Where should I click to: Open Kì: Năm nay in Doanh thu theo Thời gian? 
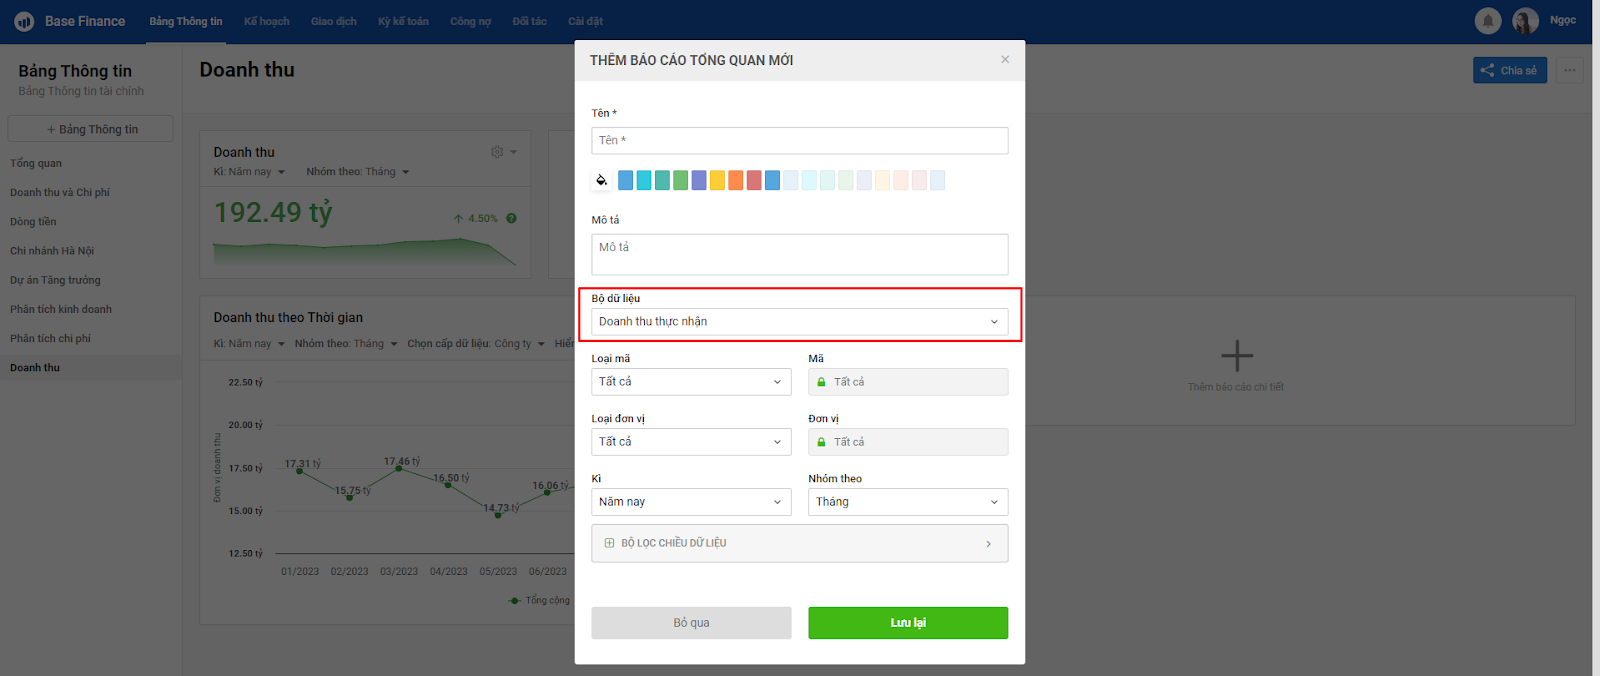pyautogui.click(x=249, y=344)
